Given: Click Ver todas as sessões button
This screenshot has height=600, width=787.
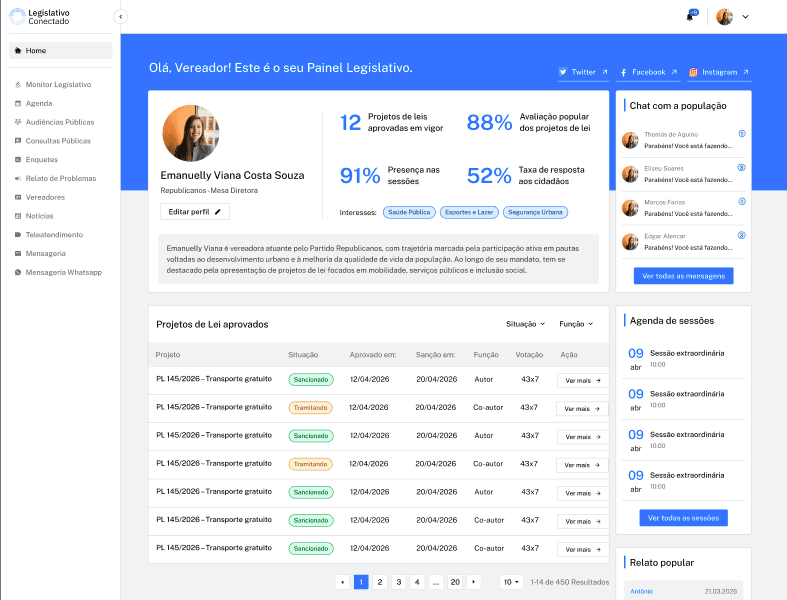Looking at the screenshot, I should coord(684,518).
